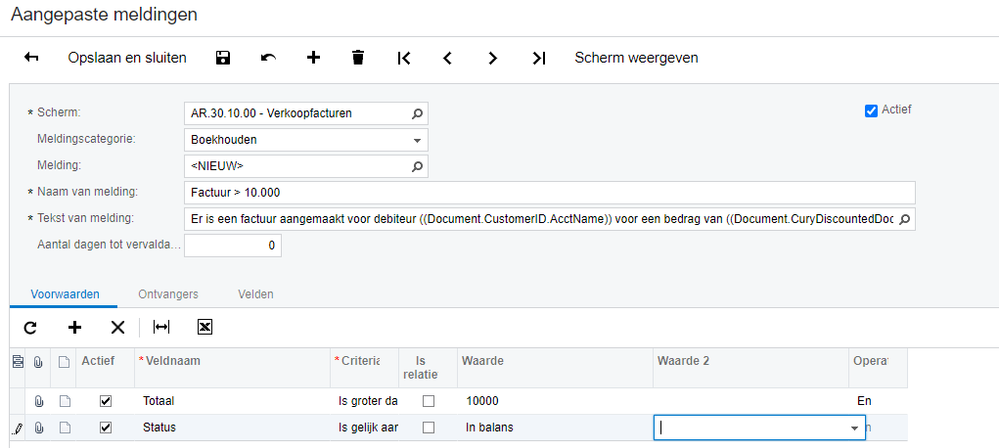Click the undo arrow icon
999x448 pixels.
(x=268, y=58)
